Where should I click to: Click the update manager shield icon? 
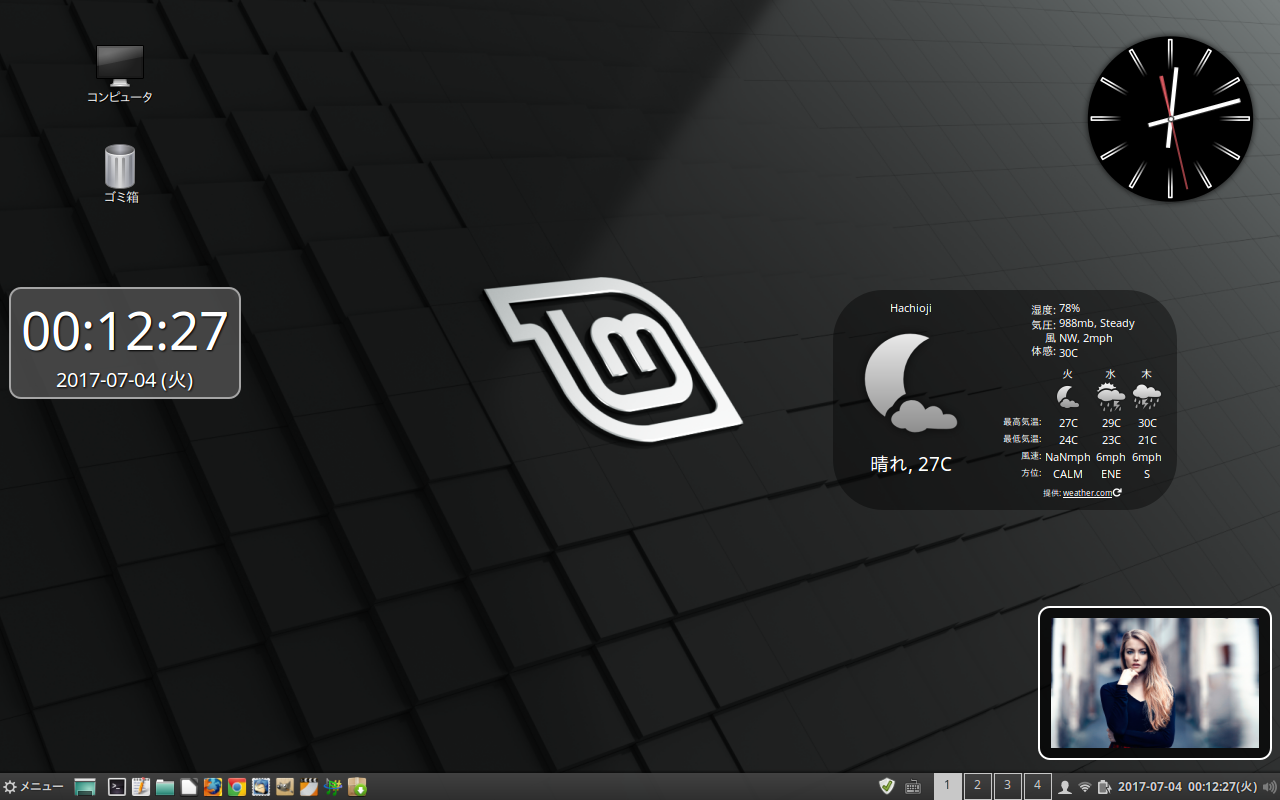[x=887, y=786]
